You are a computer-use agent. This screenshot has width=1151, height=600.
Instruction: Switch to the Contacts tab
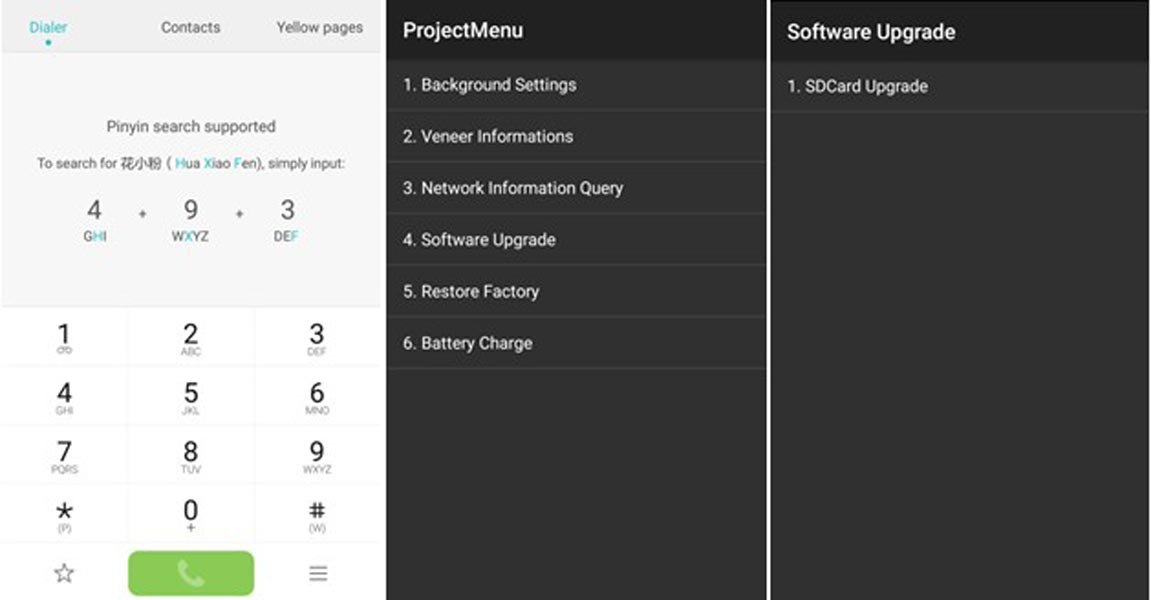pyautogui.click(x=190, y=27)
